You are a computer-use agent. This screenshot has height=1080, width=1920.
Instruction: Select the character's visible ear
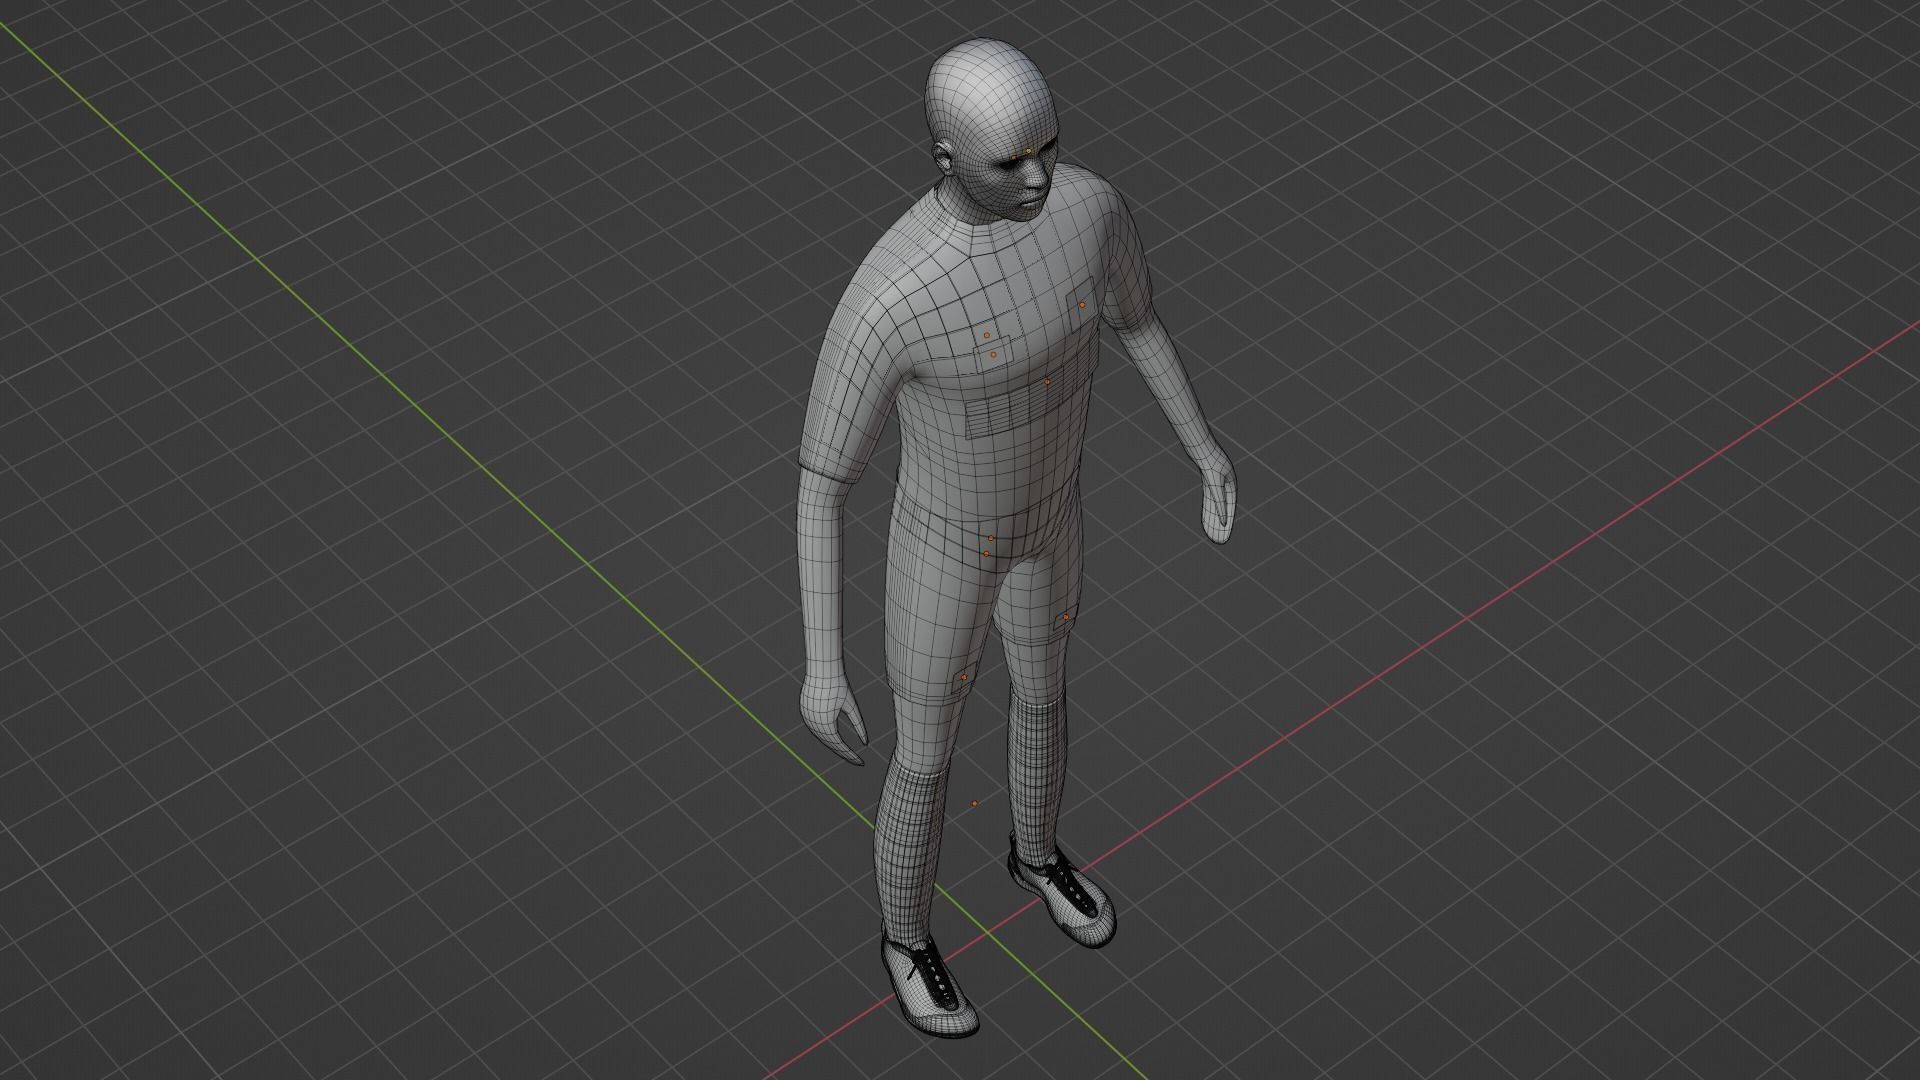point(943,156)
